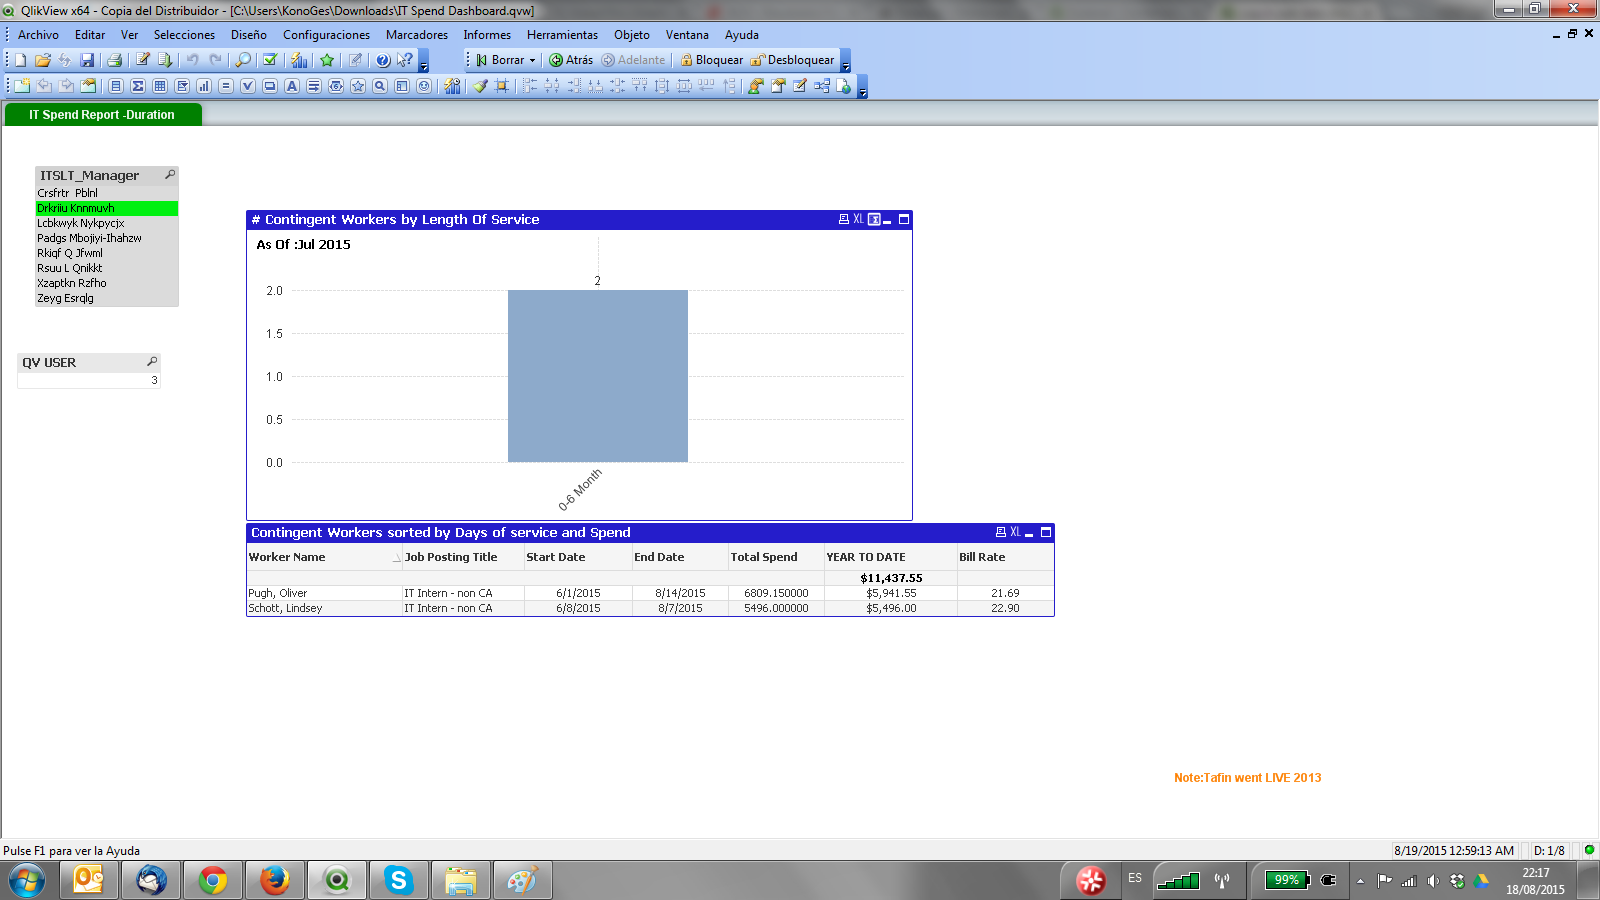The height and width of the screenshot is (900, 1600).
Task: Click the Print icon in main toolbar
Action: (x=114, y=60)
